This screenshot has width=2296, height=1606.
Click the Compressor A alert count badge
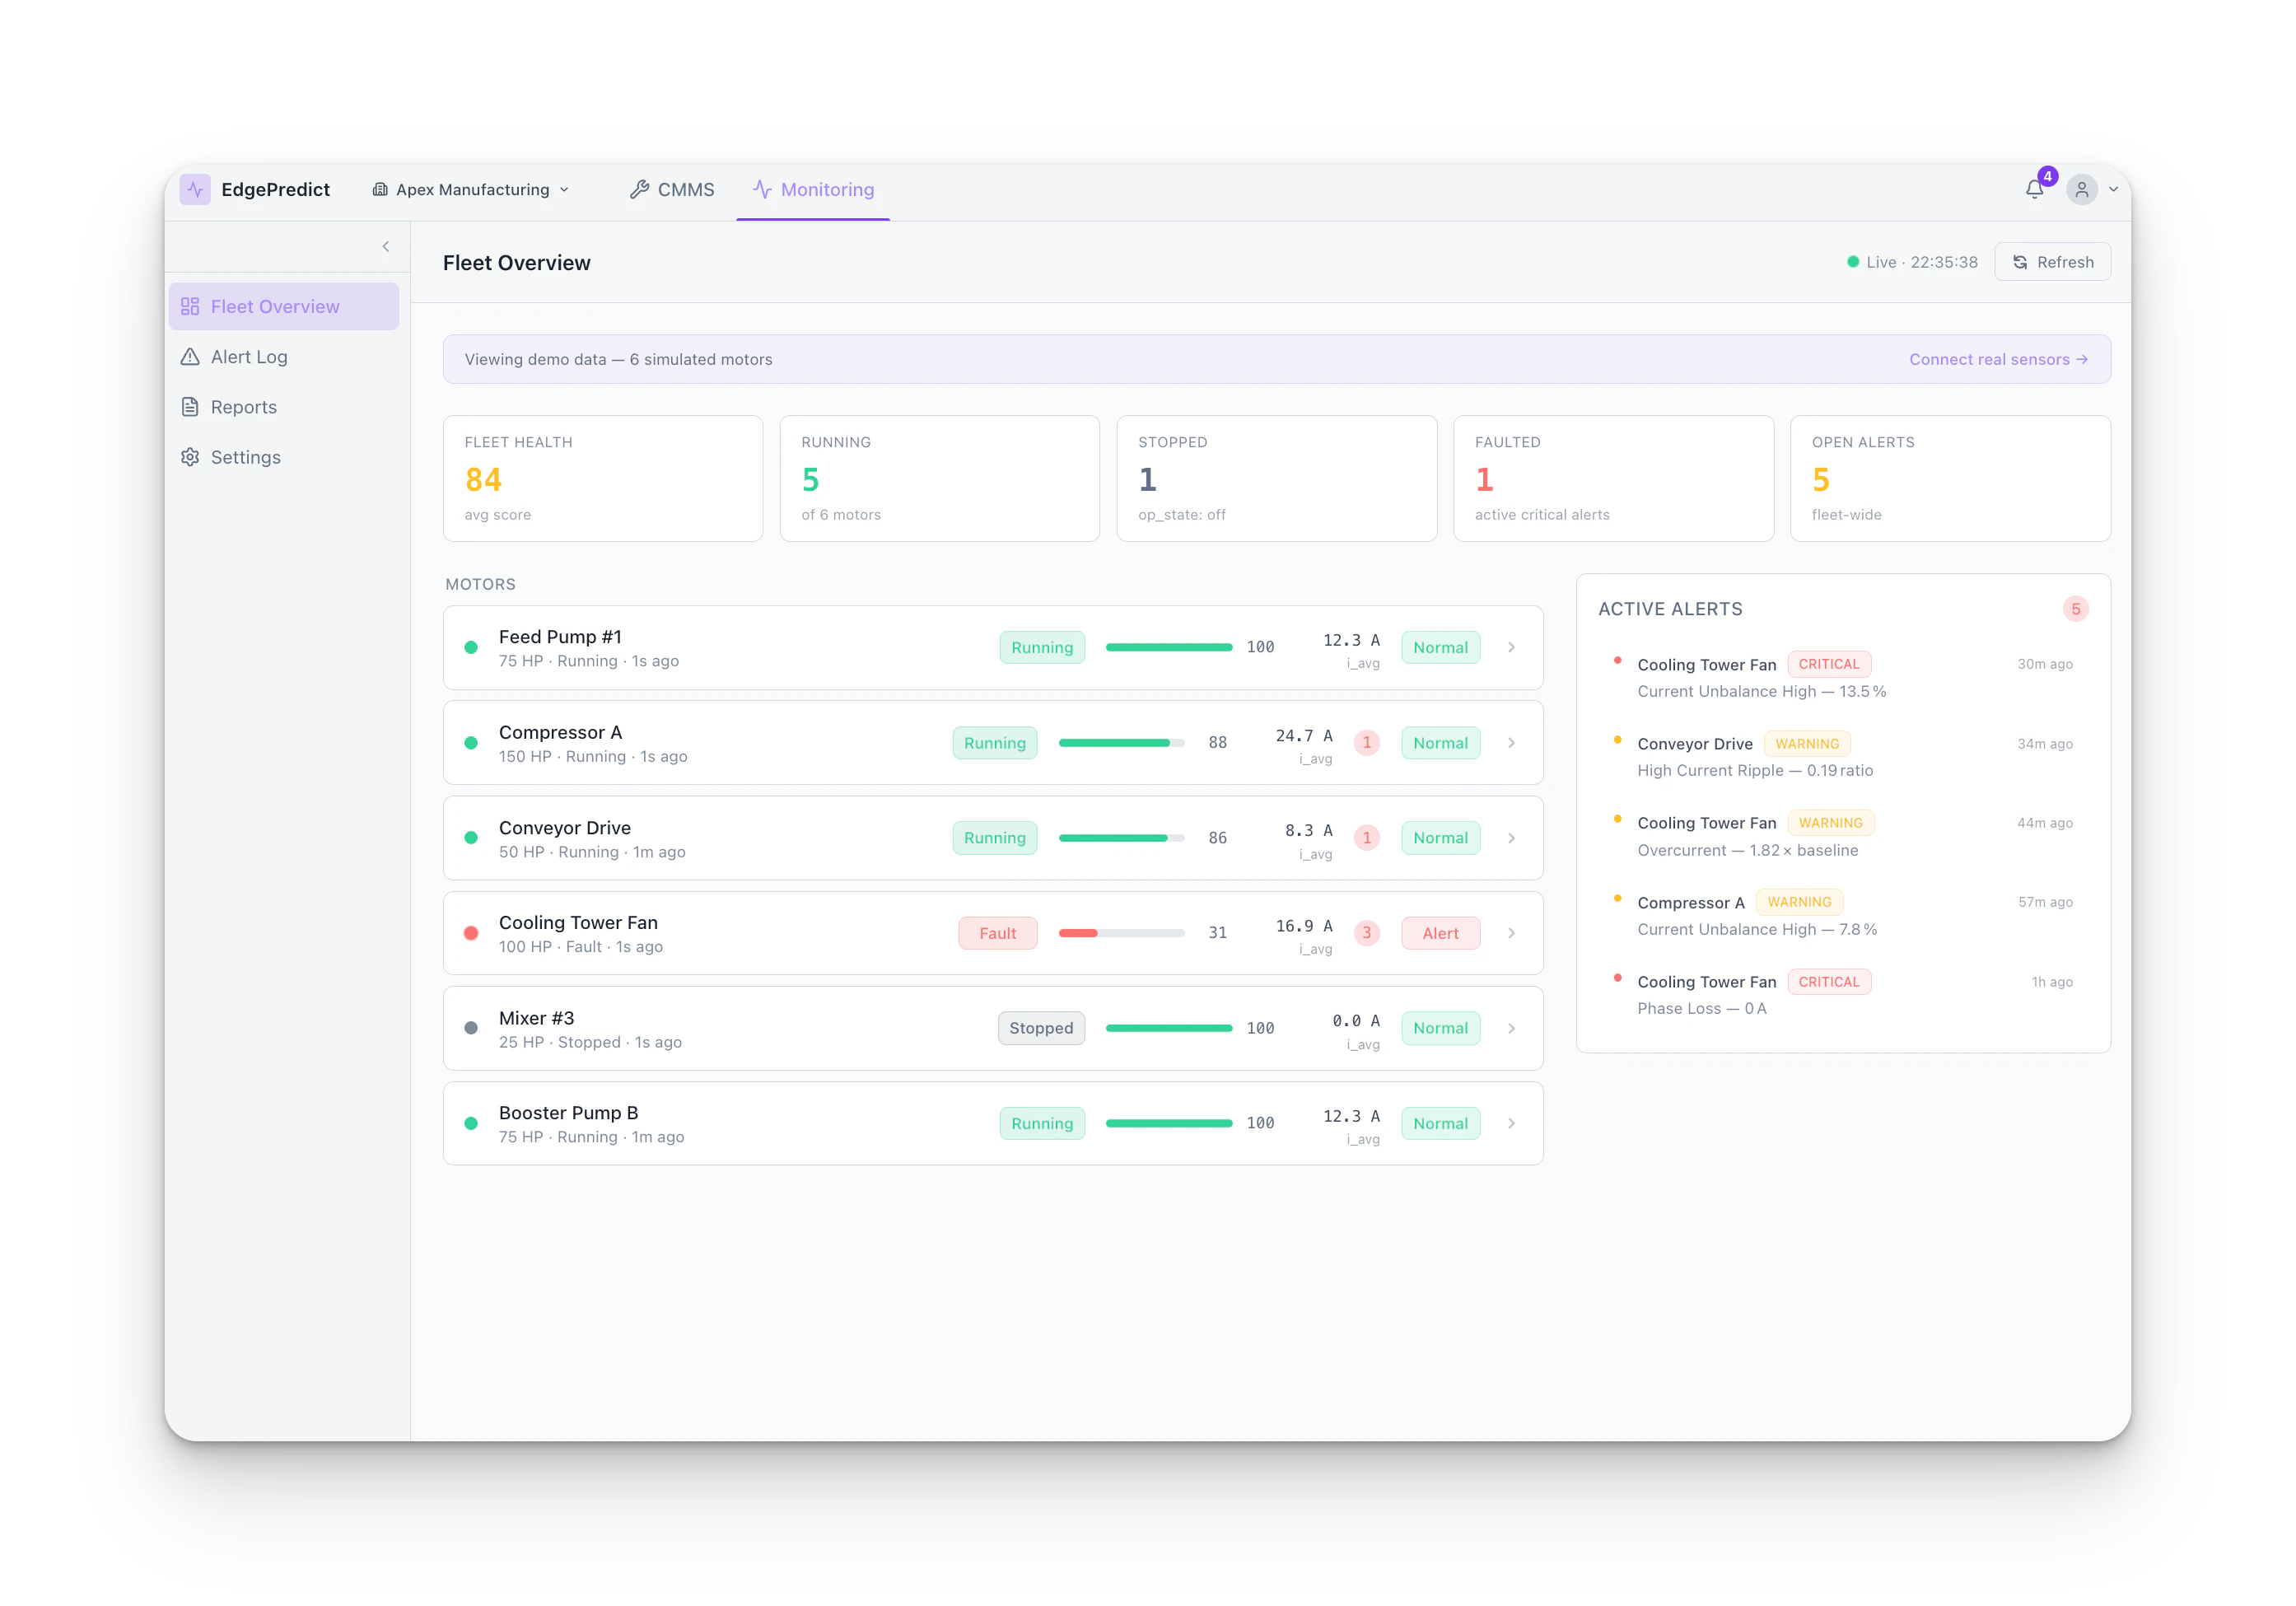(x=1366, y=743)
